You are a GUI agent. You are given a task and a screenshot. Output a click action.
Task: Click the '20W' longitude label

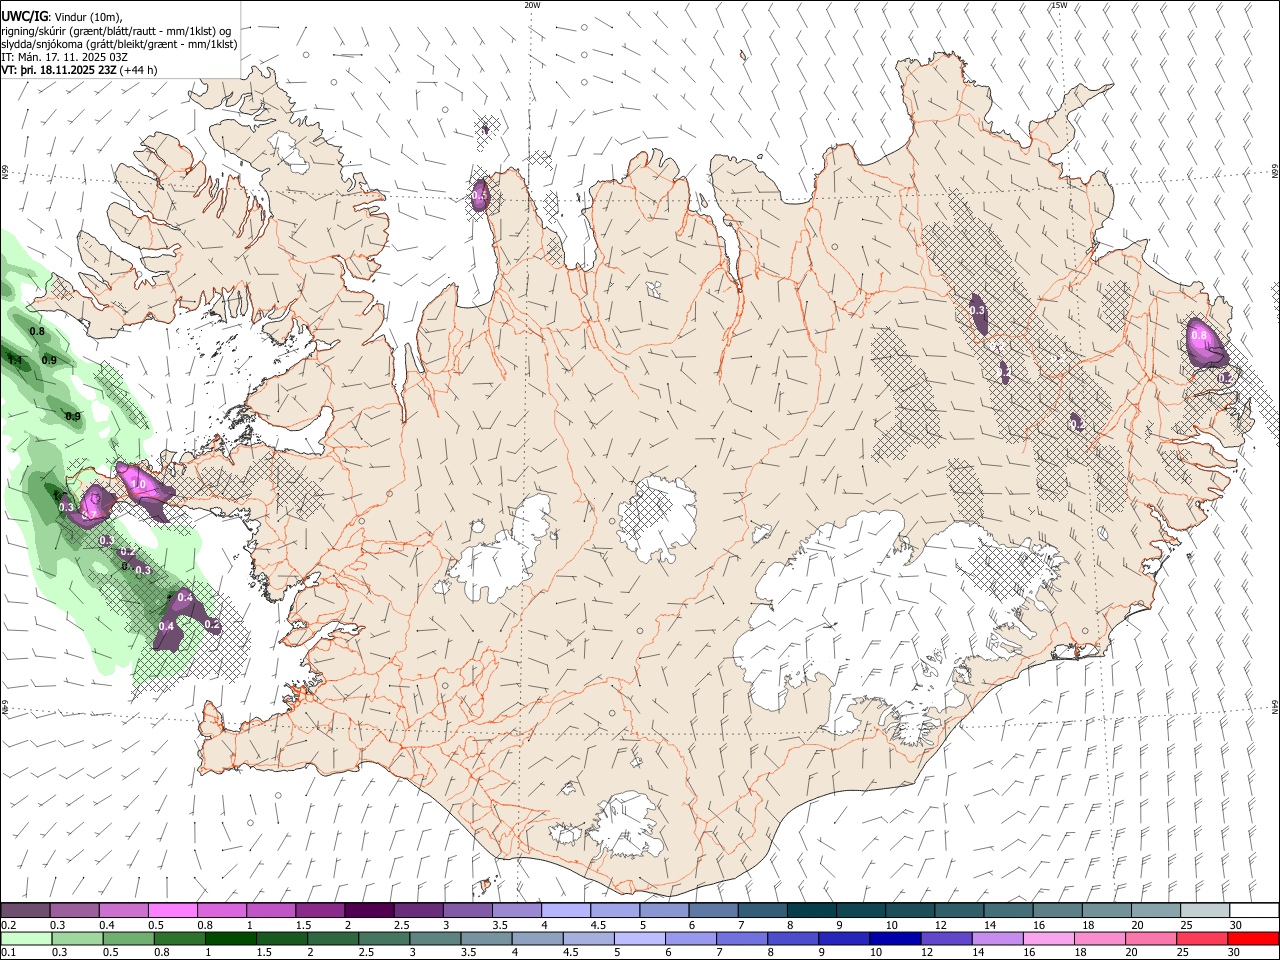tap(532, 5)
